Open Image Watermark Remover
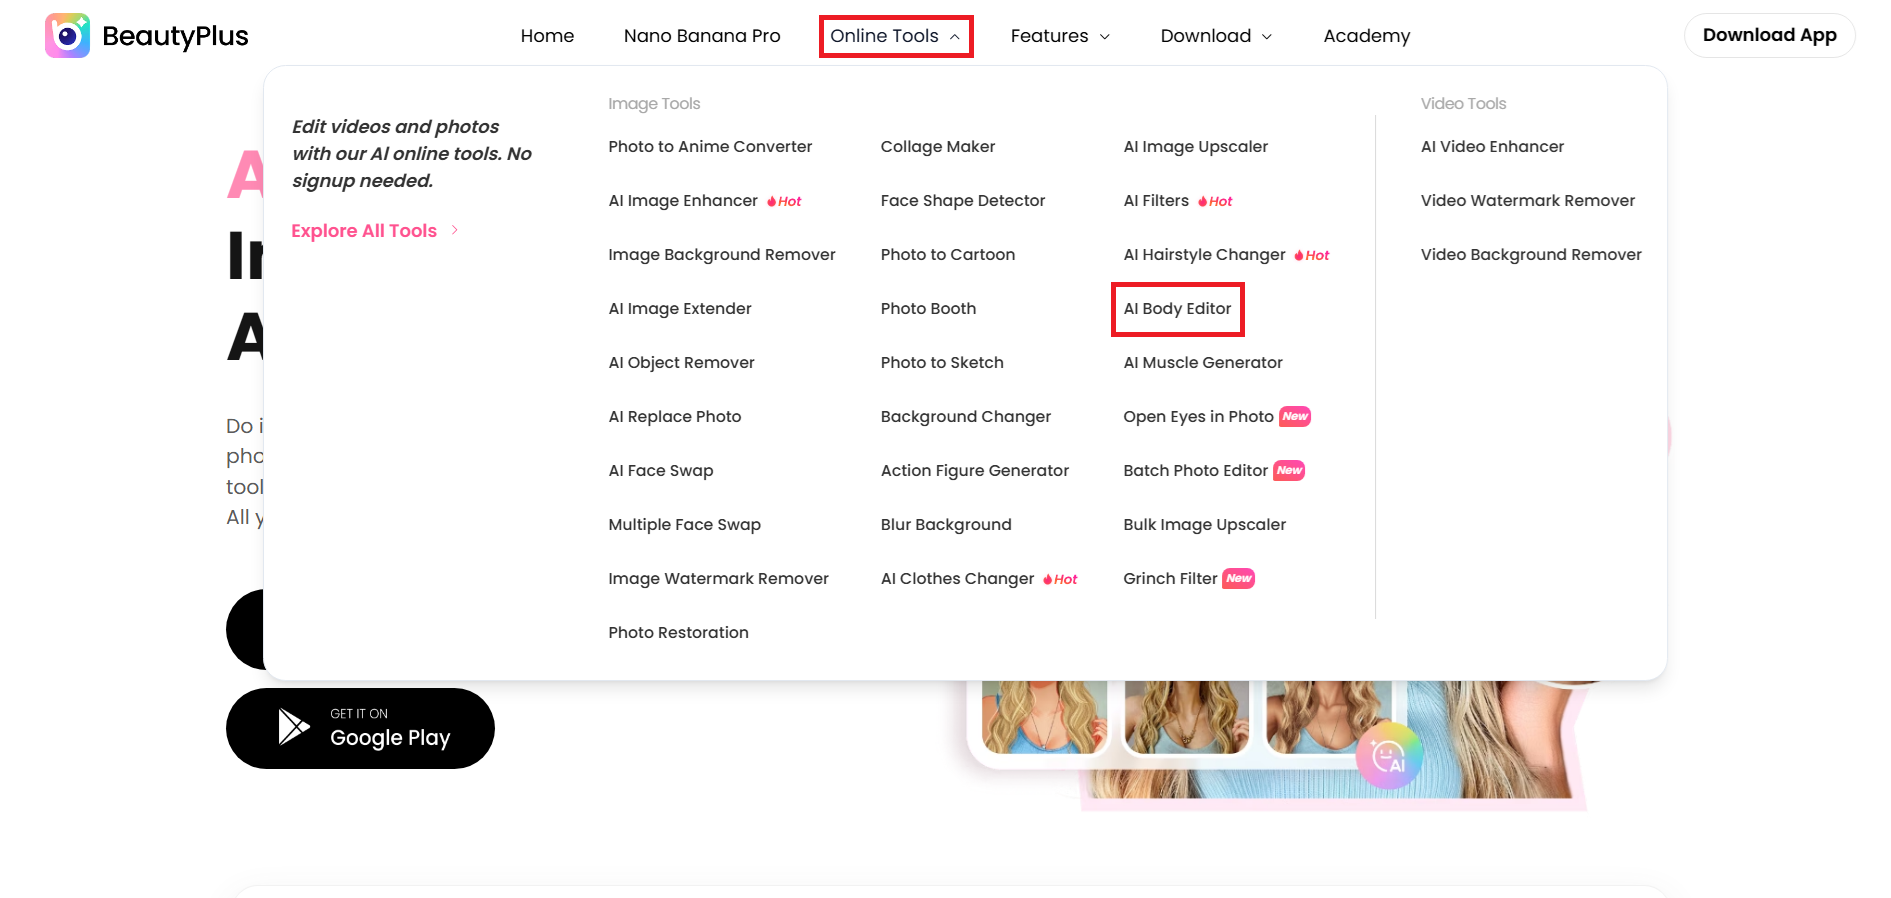The width and height of the screenshot is (1891, 898). click(718, 579)
